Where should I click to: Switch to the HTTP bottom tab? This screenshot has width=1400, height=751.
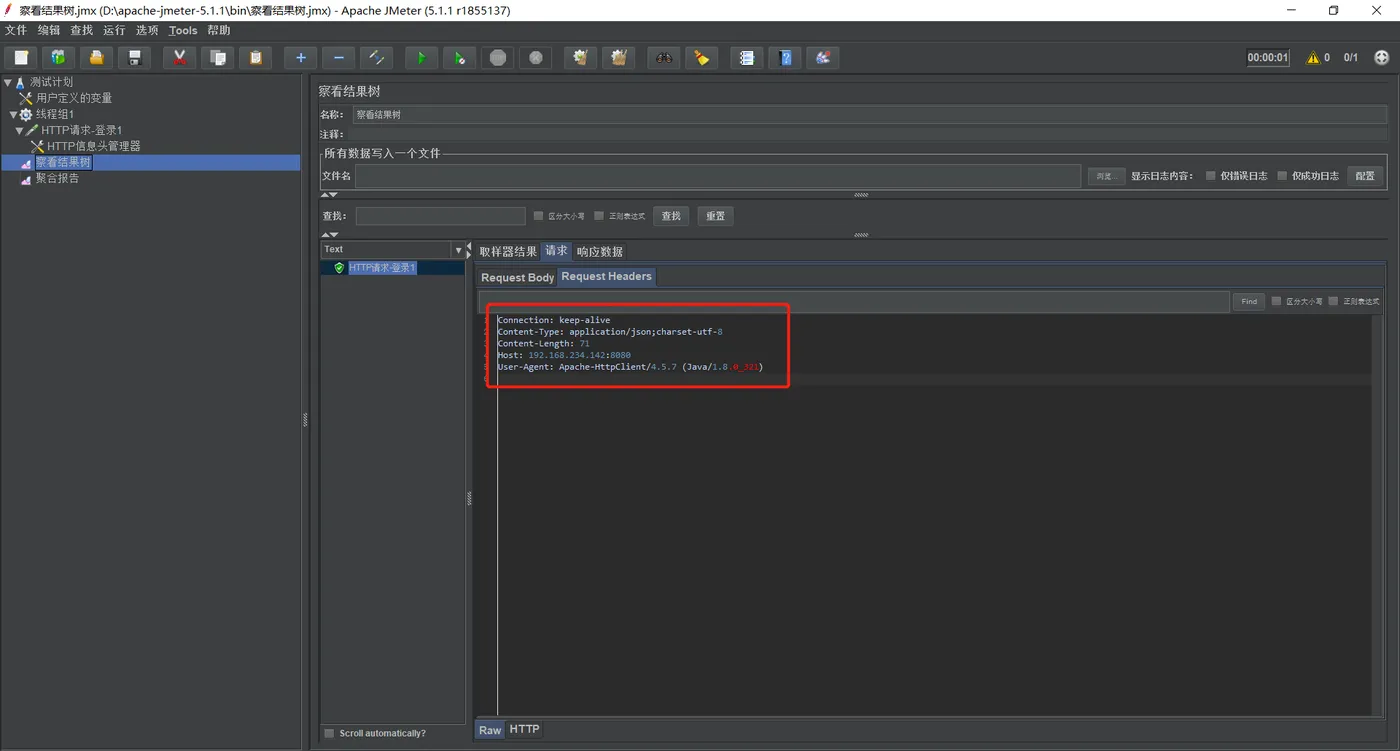click(524, 730)
